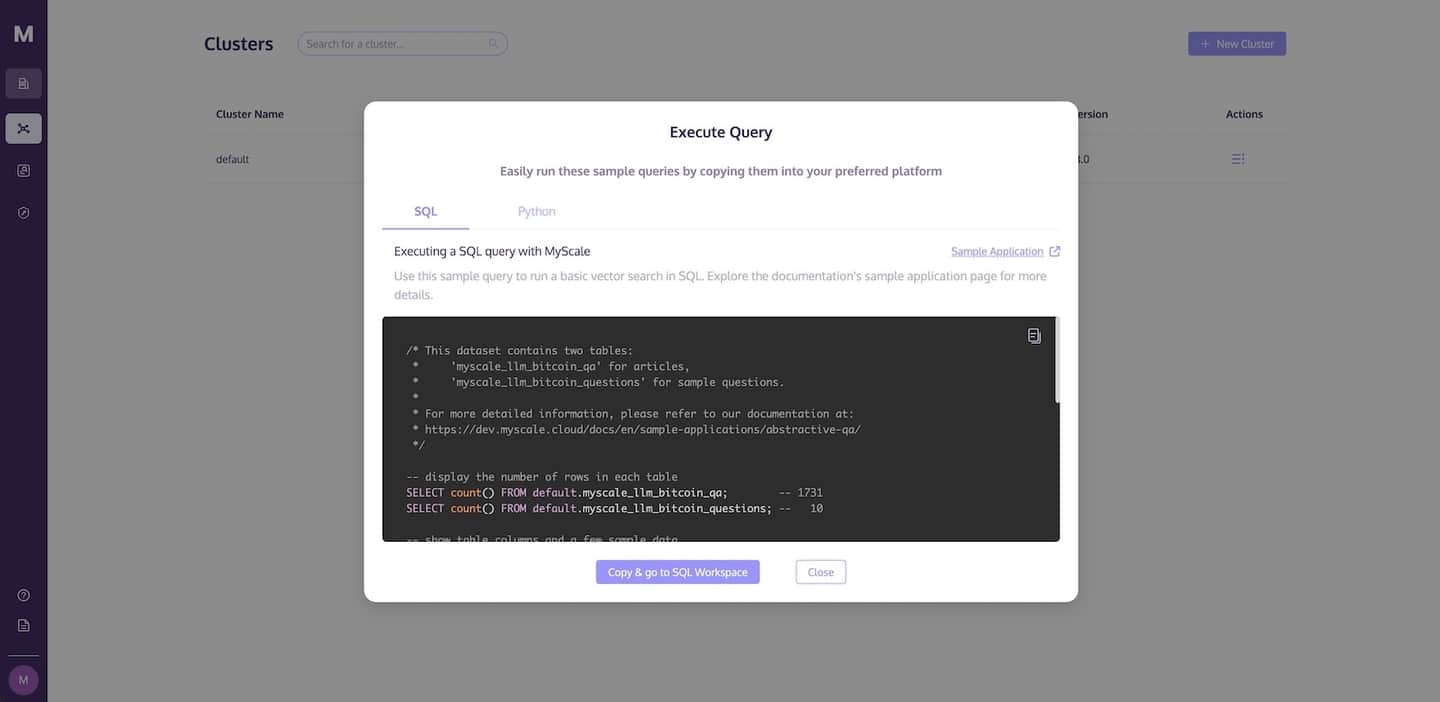Screen dimensions: 1440x702
Task: Open the help question mark icon
Action: point(23,595)
